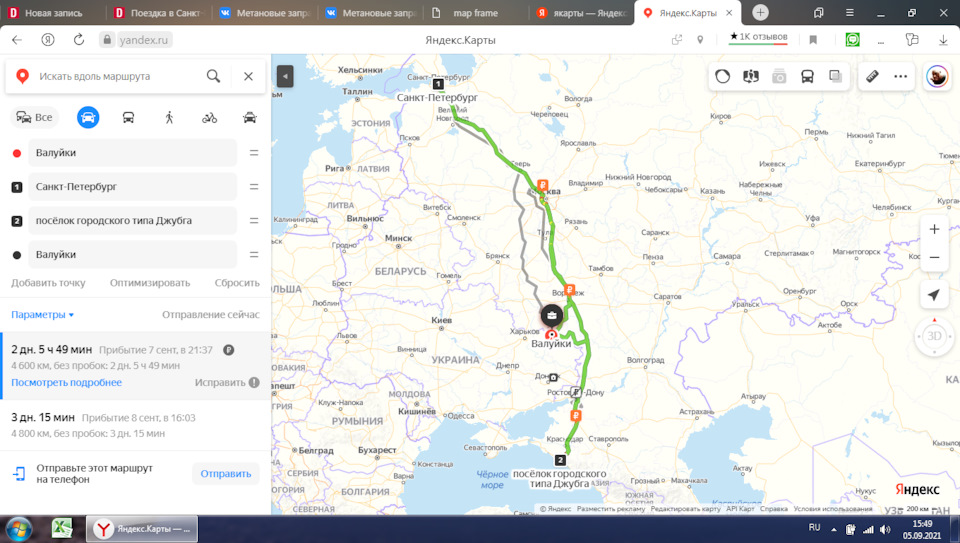This screenshot has width=960, height=543.
Task: Expand the 'Параметры' dropdown
Action: tap(42, 315)
